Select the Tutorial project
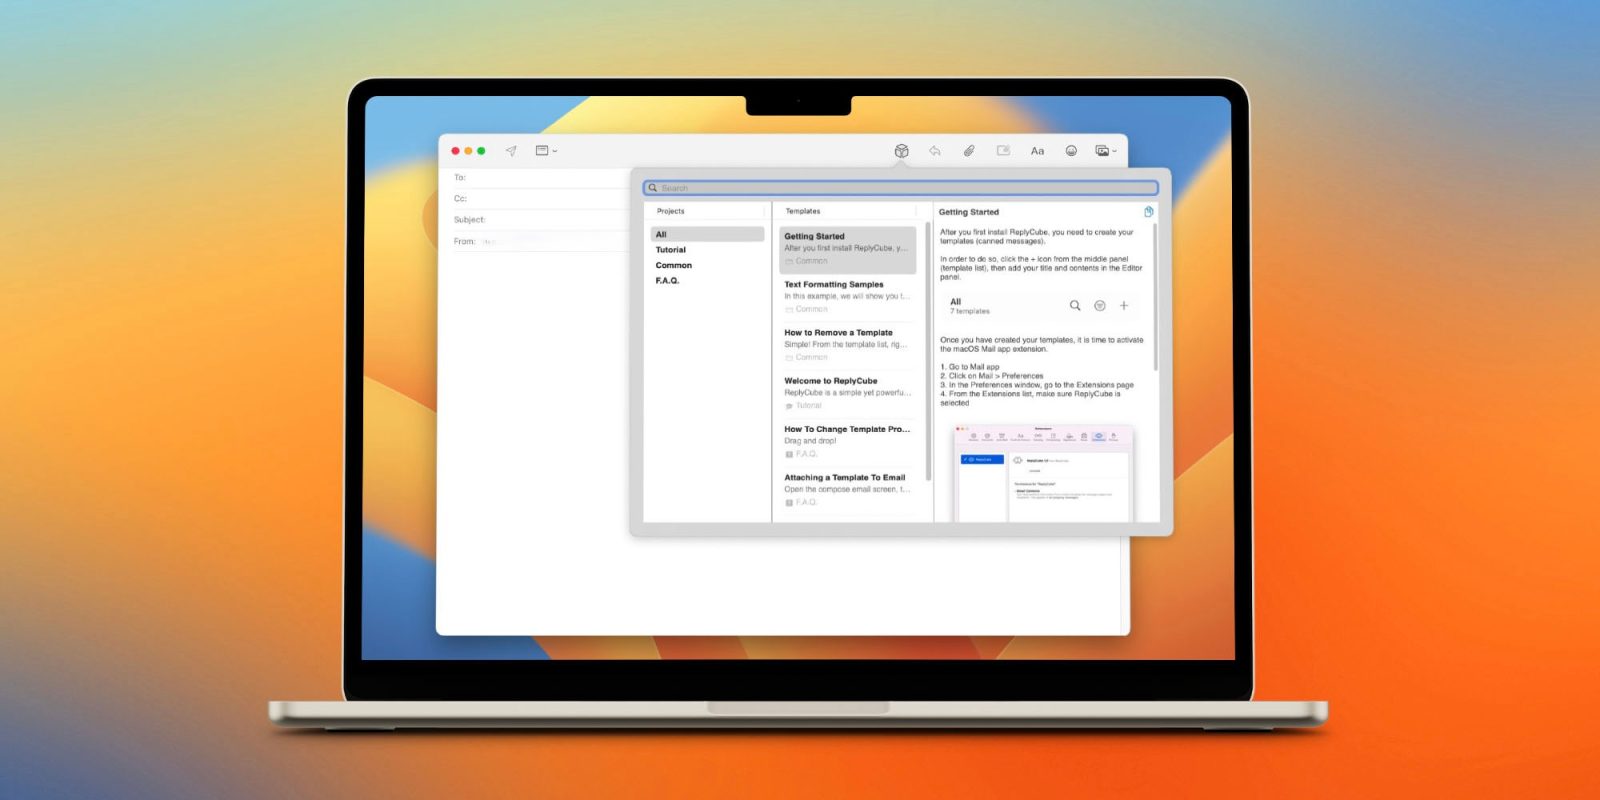Viewport: 1600px width, 800px height. pyautogui.click(x=671, y=250)
